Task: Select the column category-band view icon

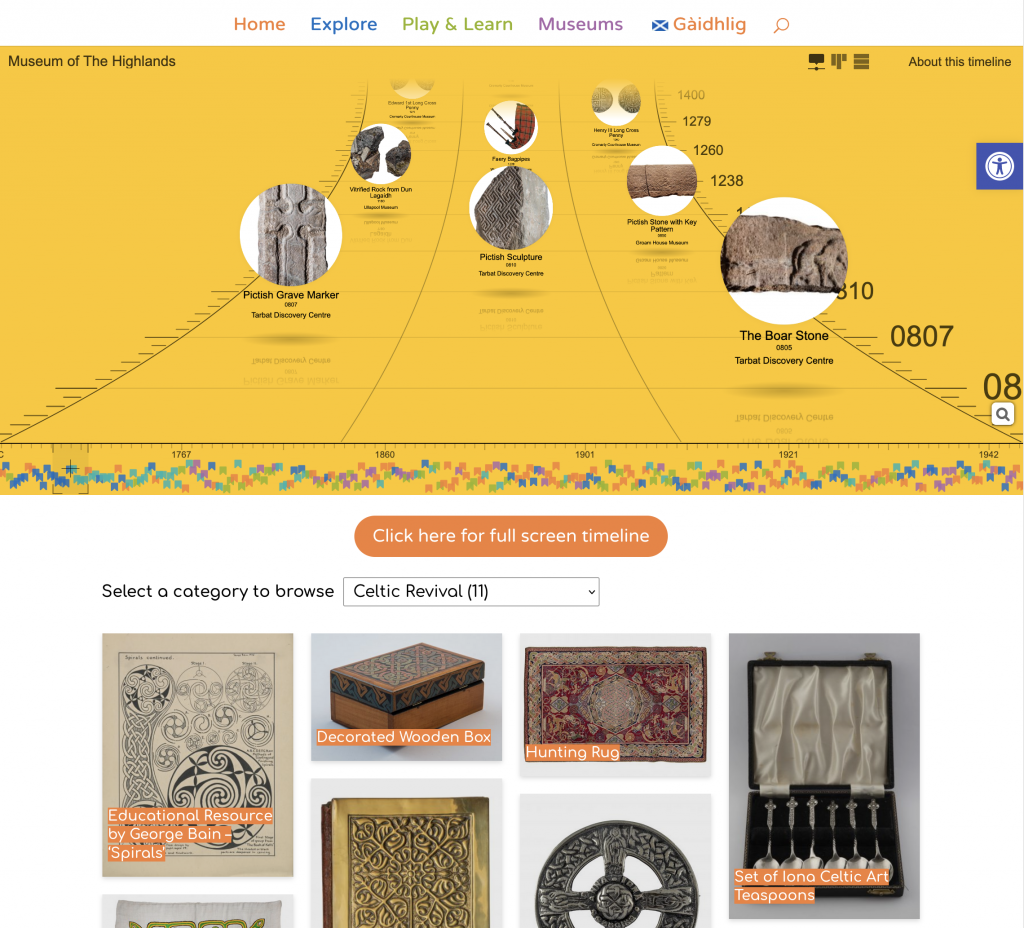Action: (839, 61)
